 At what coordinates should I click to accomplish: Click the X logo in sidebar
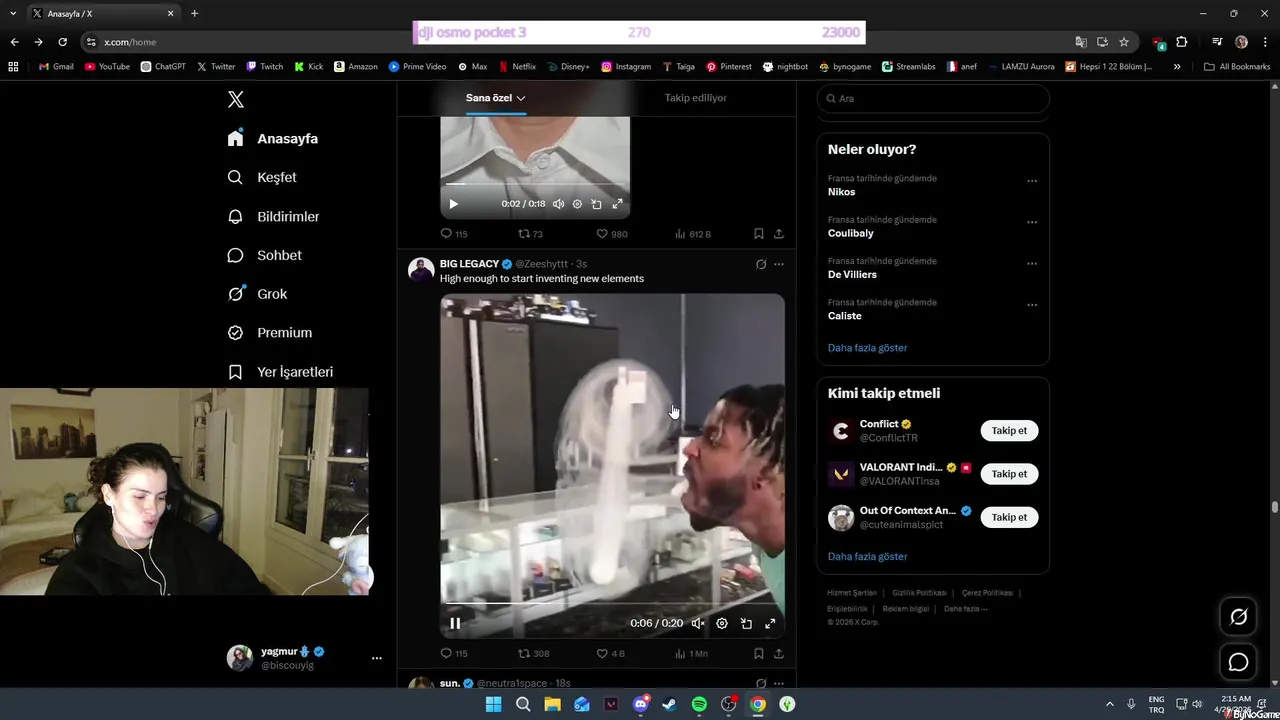pos(236,99)
